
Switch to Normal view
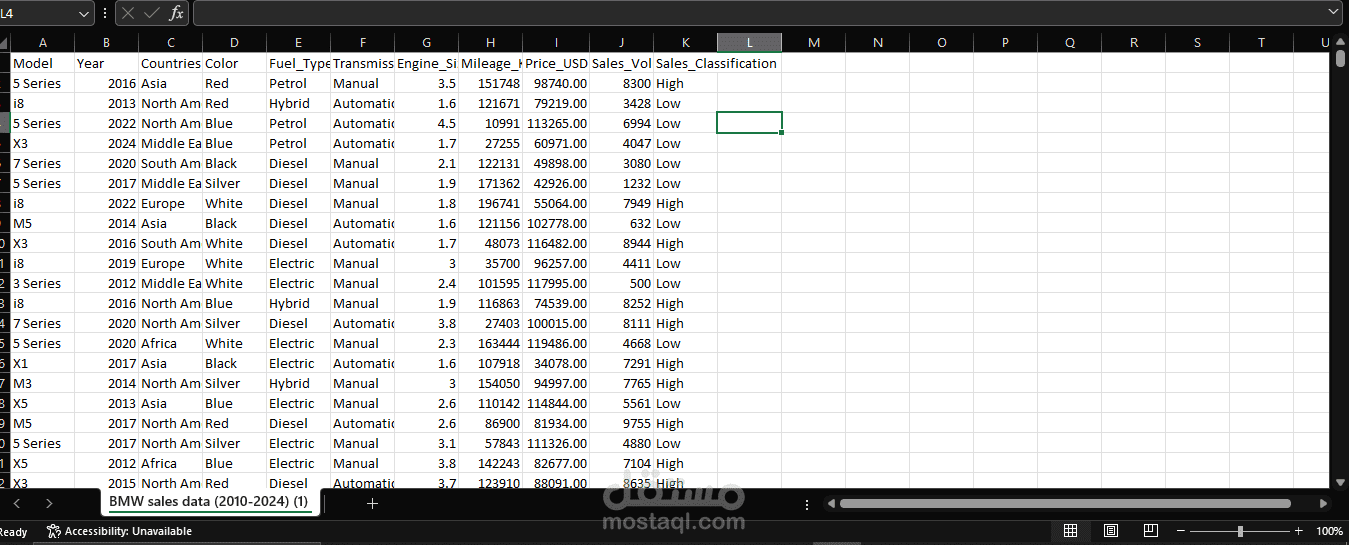coord(1070,531)
